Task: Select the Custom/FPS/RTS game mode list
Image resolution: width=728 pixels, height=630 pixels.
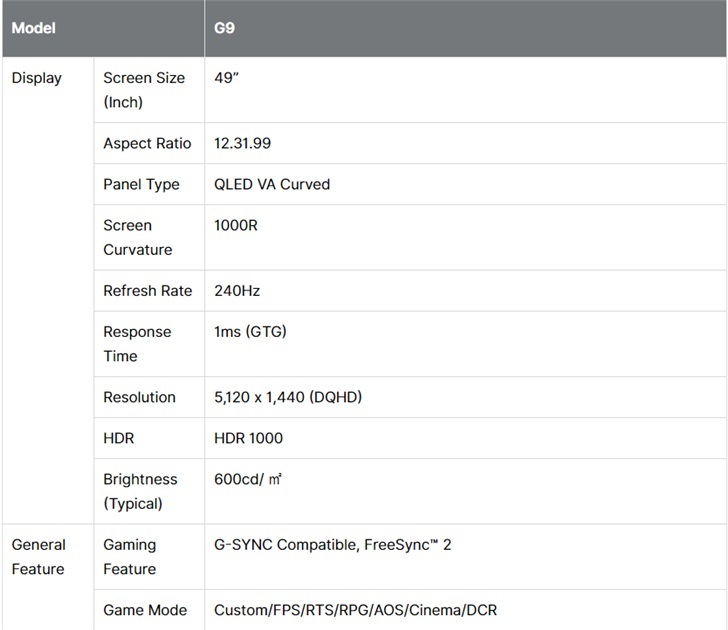Action: (355, 610)
